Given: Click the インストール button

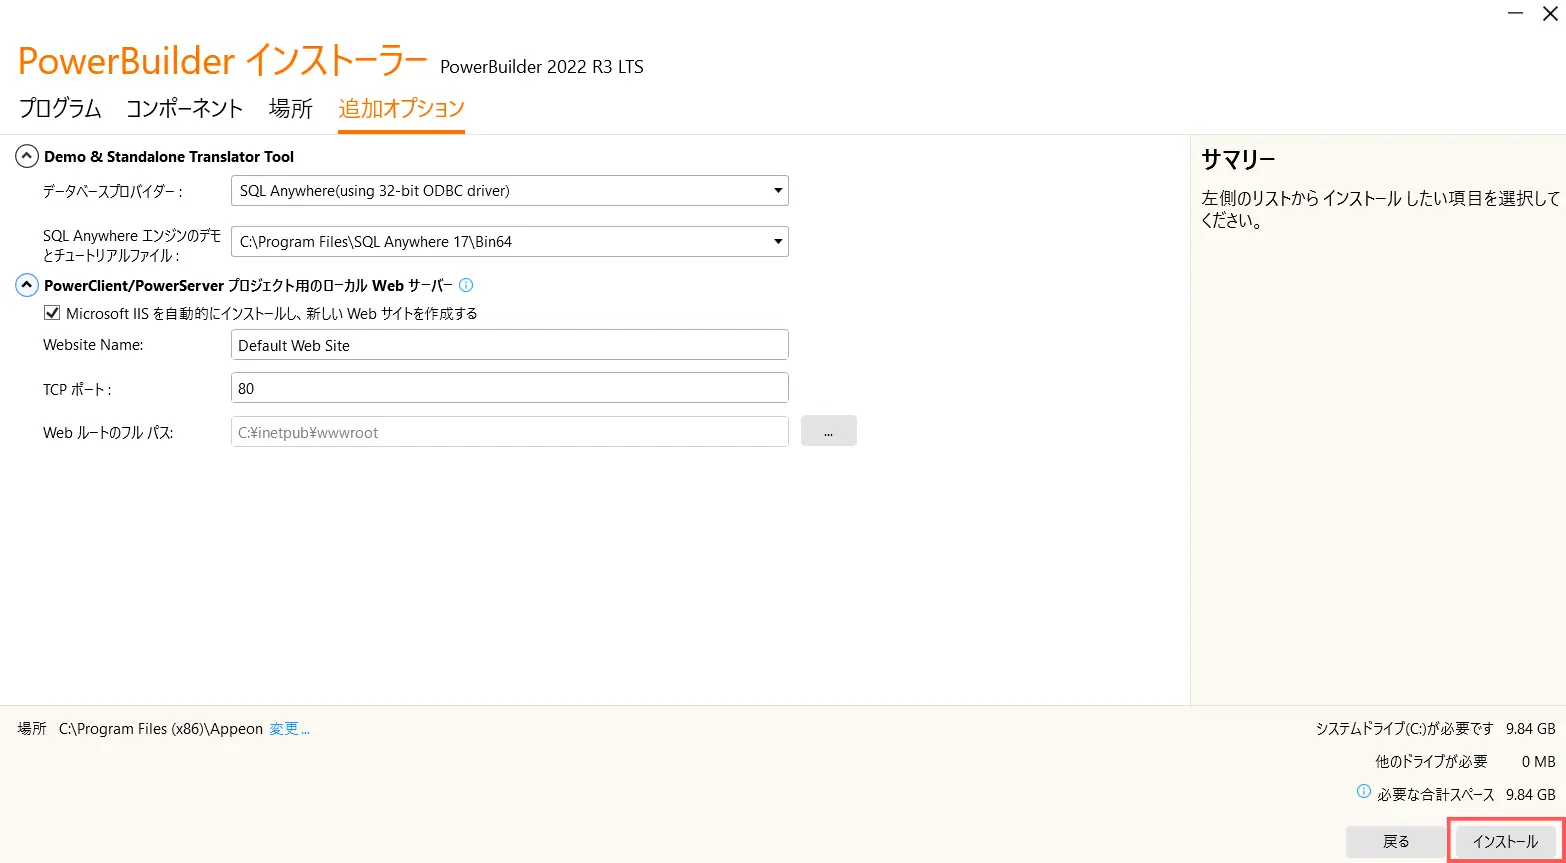Looking at the screenshot, I should pyautogui.click(x=1505, y=842).
